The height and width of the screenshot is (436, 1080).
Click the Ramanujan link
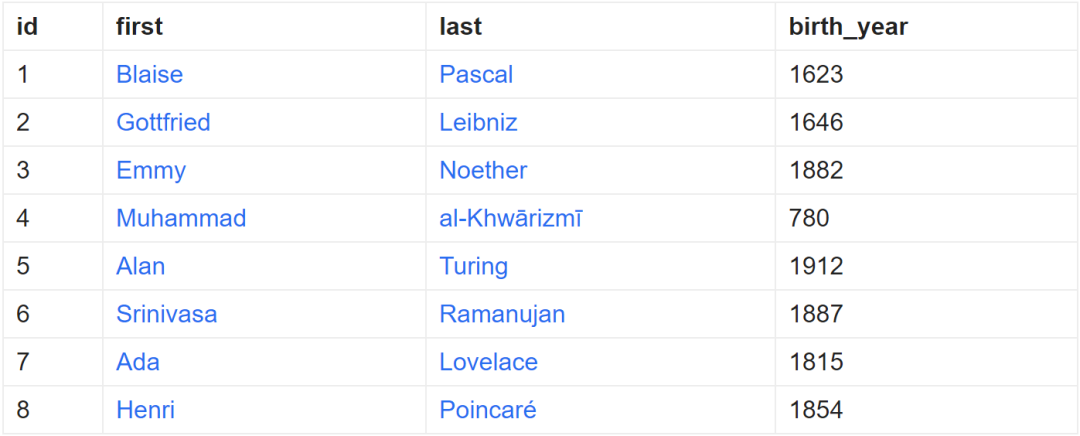[x=502, y=315]
